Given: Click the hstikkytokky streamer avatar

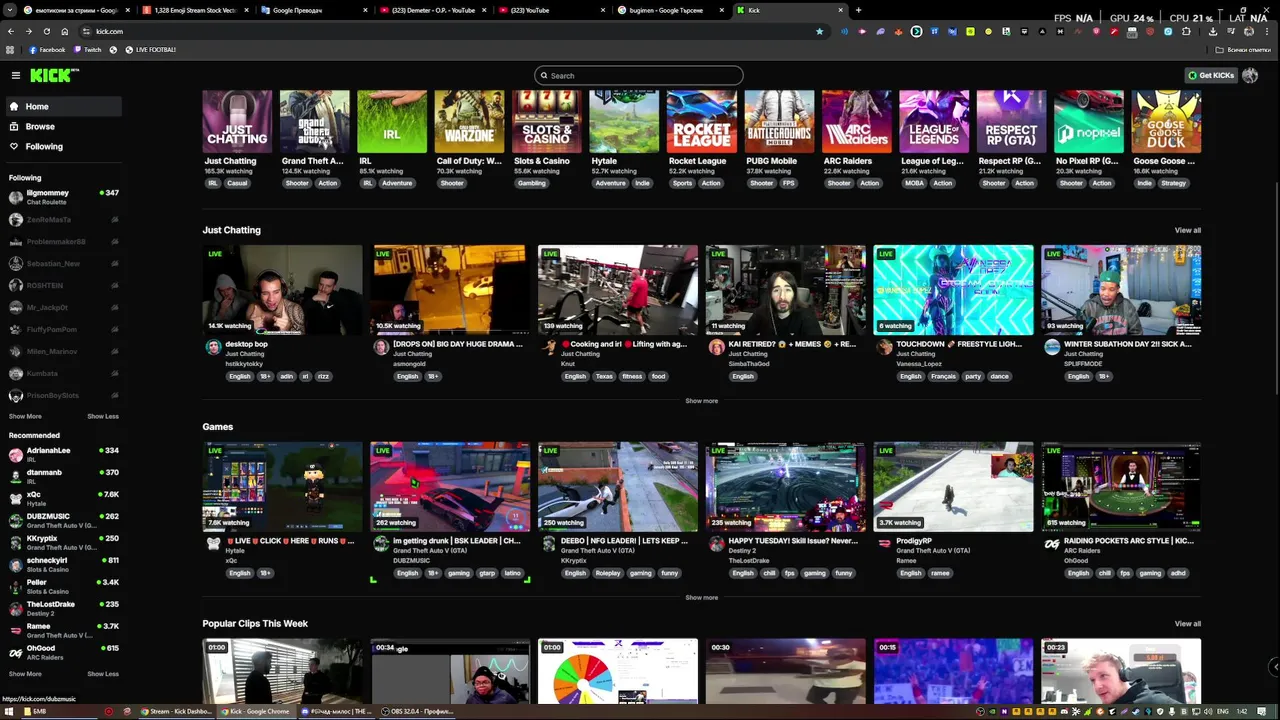Looking at the screenshot, I should (x=213, y=347).
